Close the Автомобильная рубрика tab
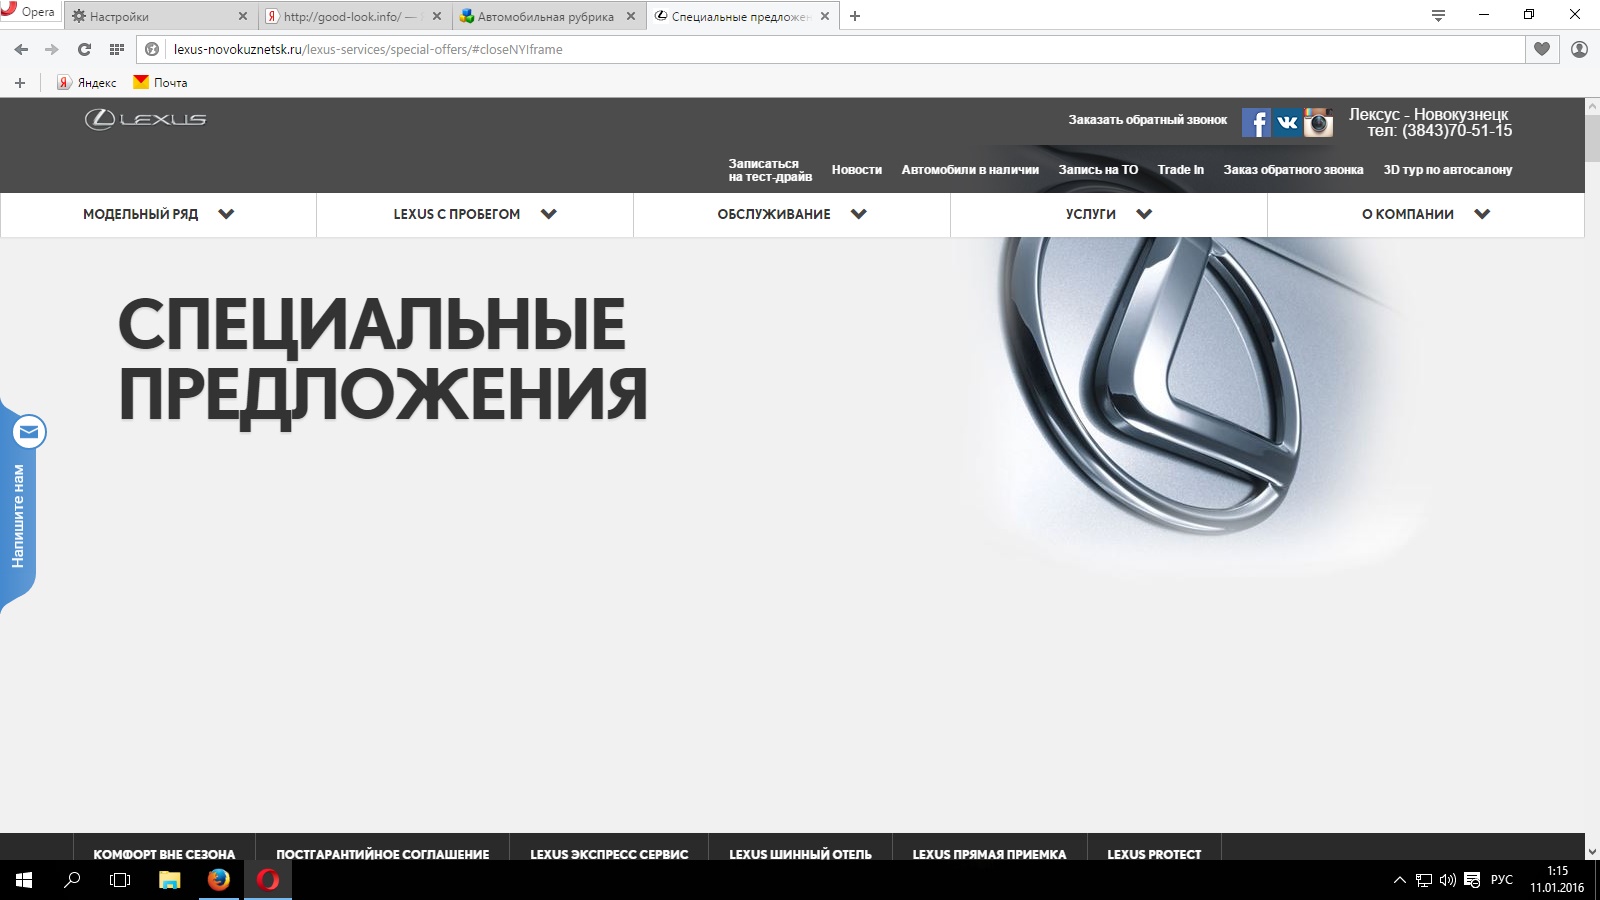This screenshot has width=1600, height=900. tap(630, 16)
